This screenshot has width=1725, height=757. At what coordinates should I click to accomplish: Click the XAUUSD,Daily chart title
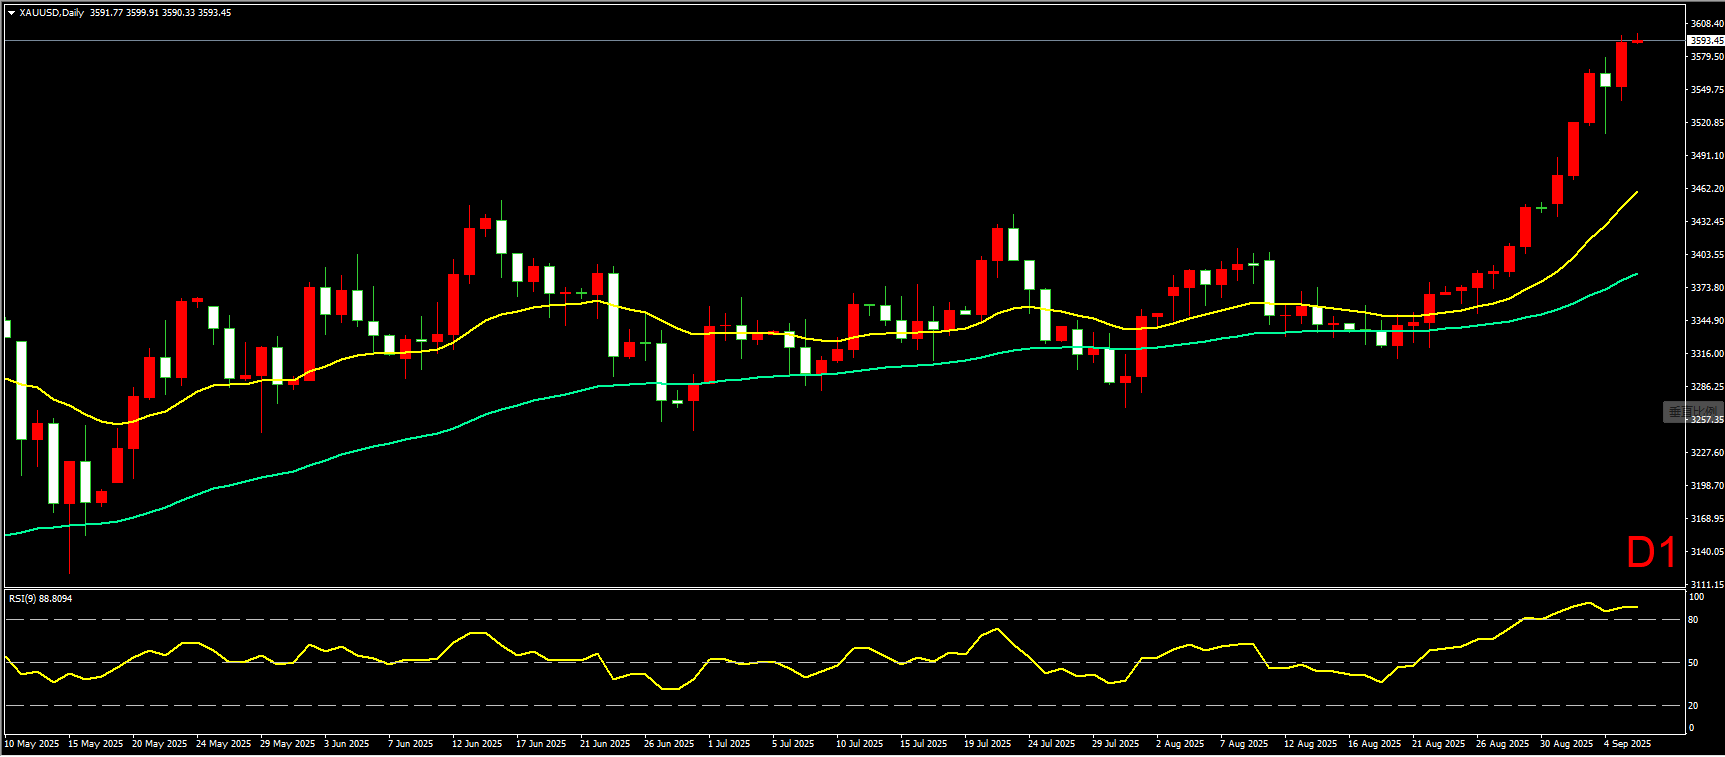click(52, 13)
